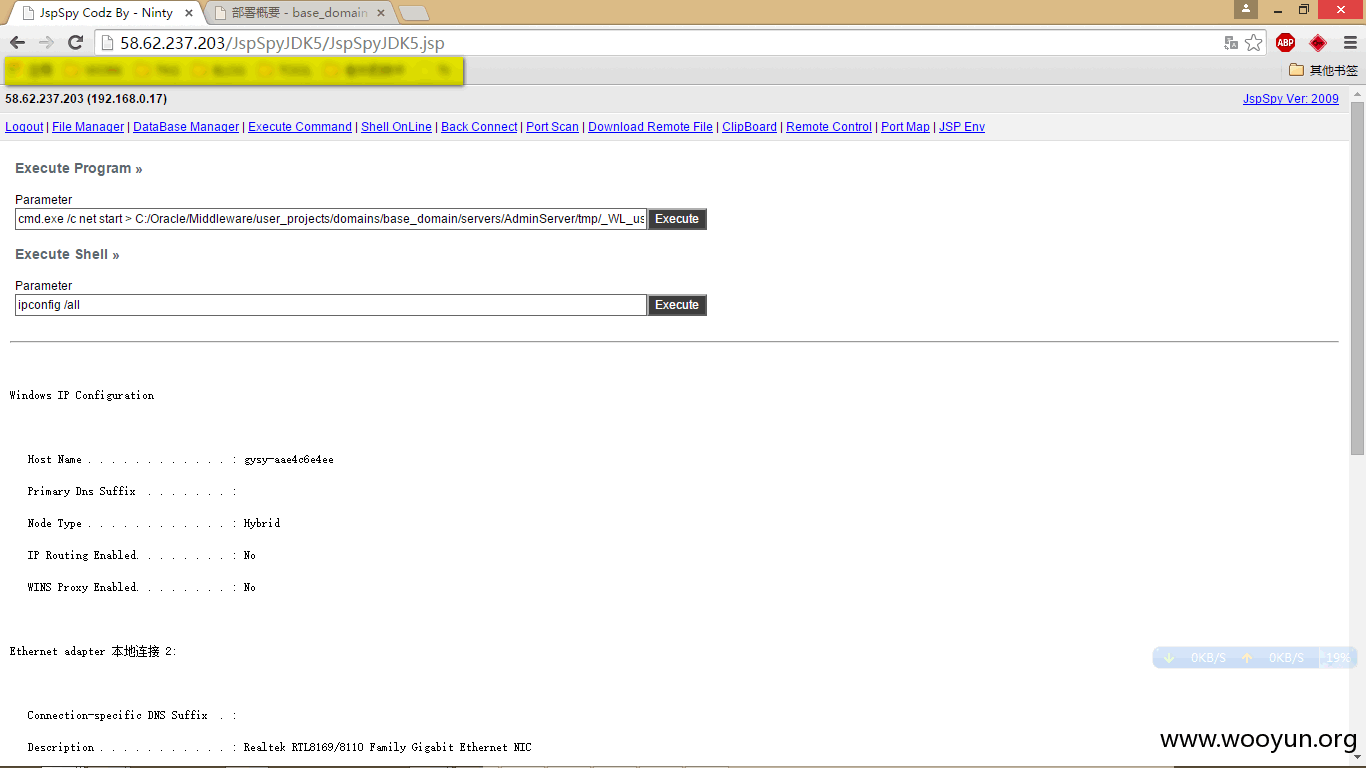
Task: Open a new browser tab
Action: [x=414, y=13]
